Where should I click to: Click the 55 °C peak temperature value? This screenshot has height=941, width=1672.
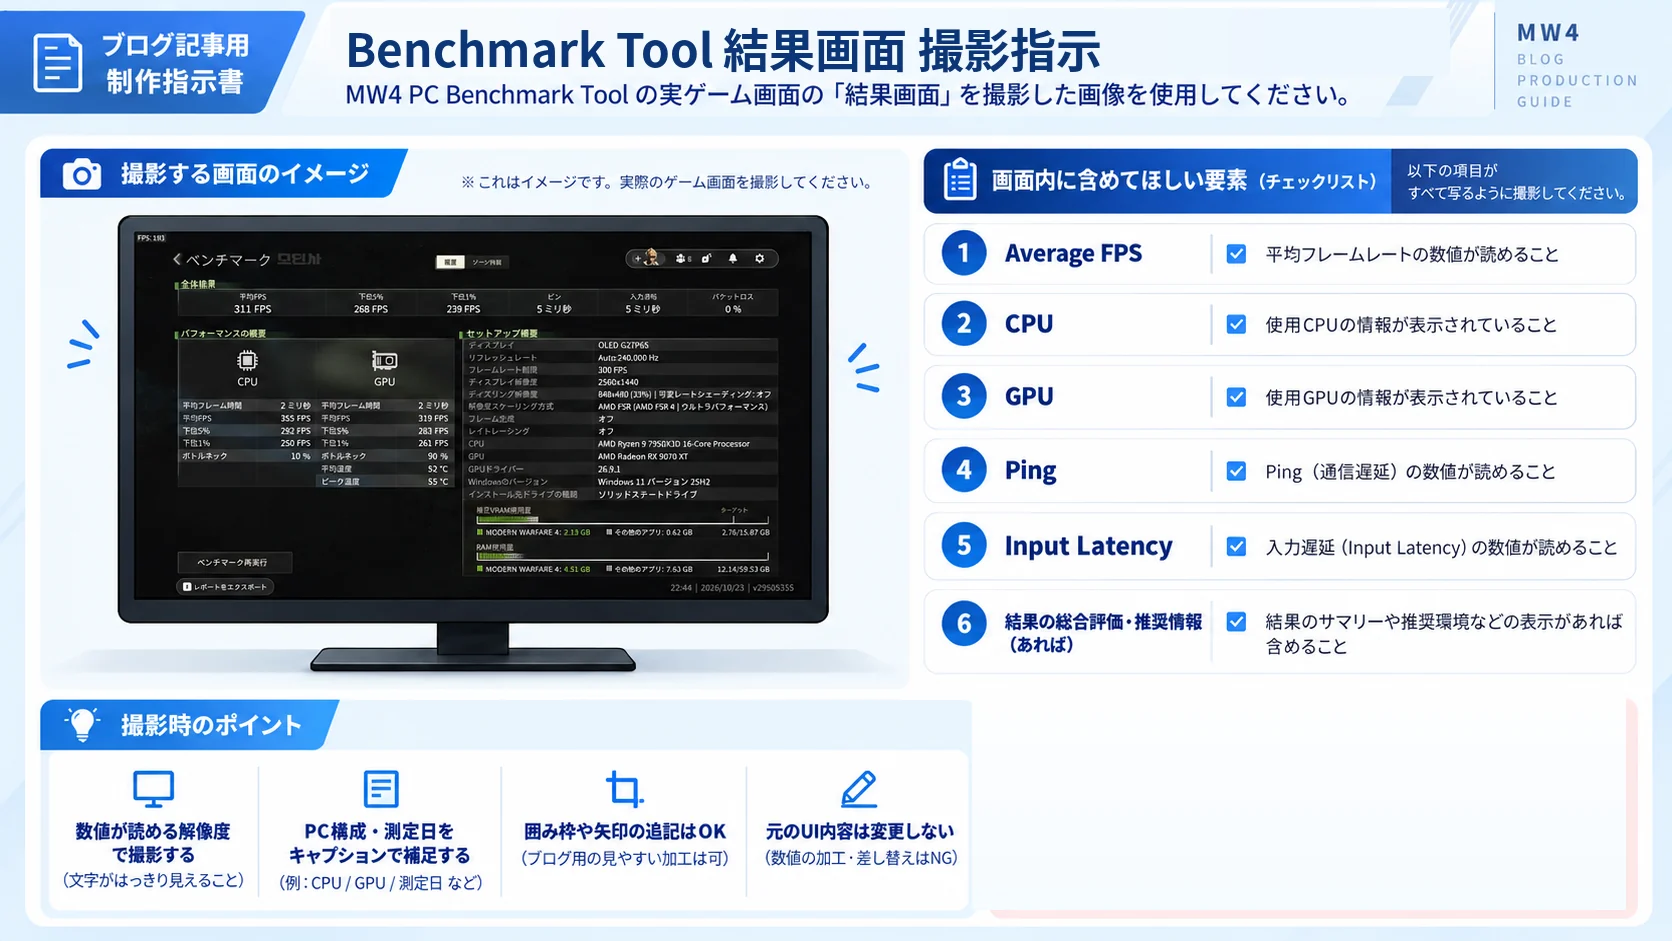tap(438, 481)
